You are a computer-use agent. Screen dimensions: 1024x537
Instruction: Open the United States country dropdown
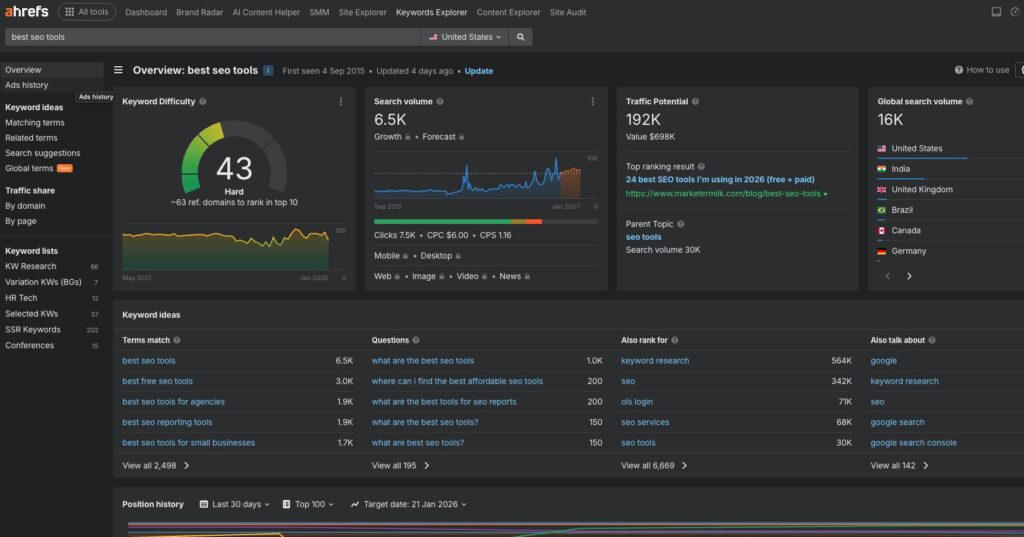(x=464, y=37)
